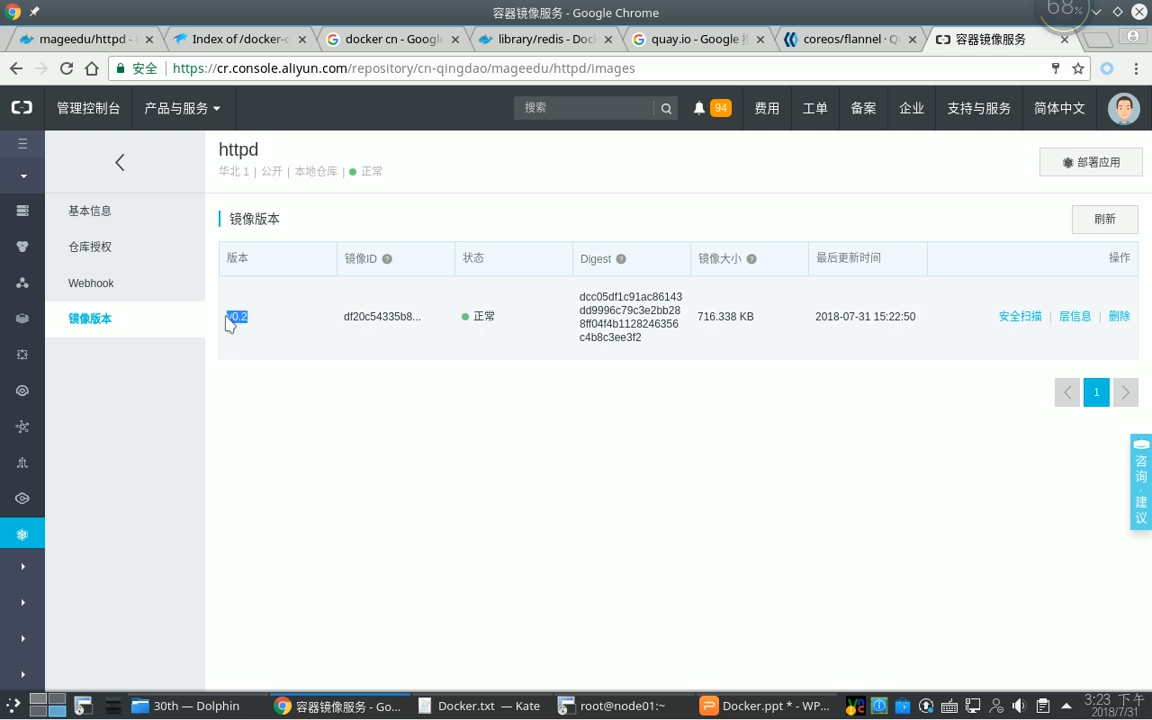Toggle the hamburger menu in left sidebar
The width and height of the screenshot is (1152, 720).
pos(23,144)
